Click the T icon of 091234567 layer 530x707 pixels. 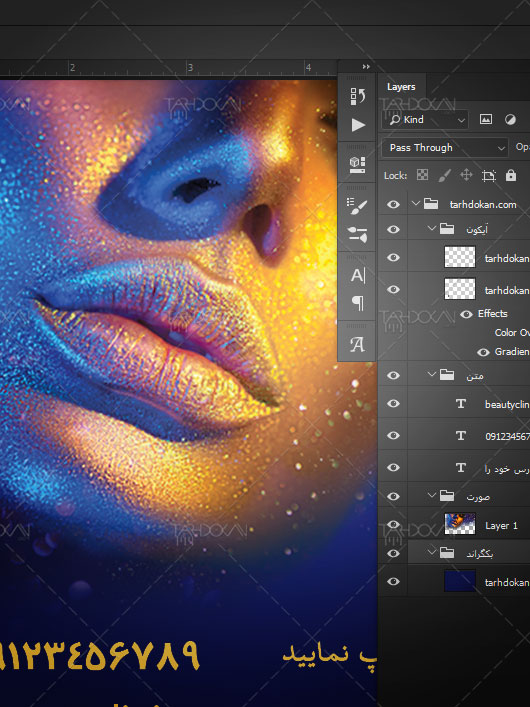click(461, 436)
